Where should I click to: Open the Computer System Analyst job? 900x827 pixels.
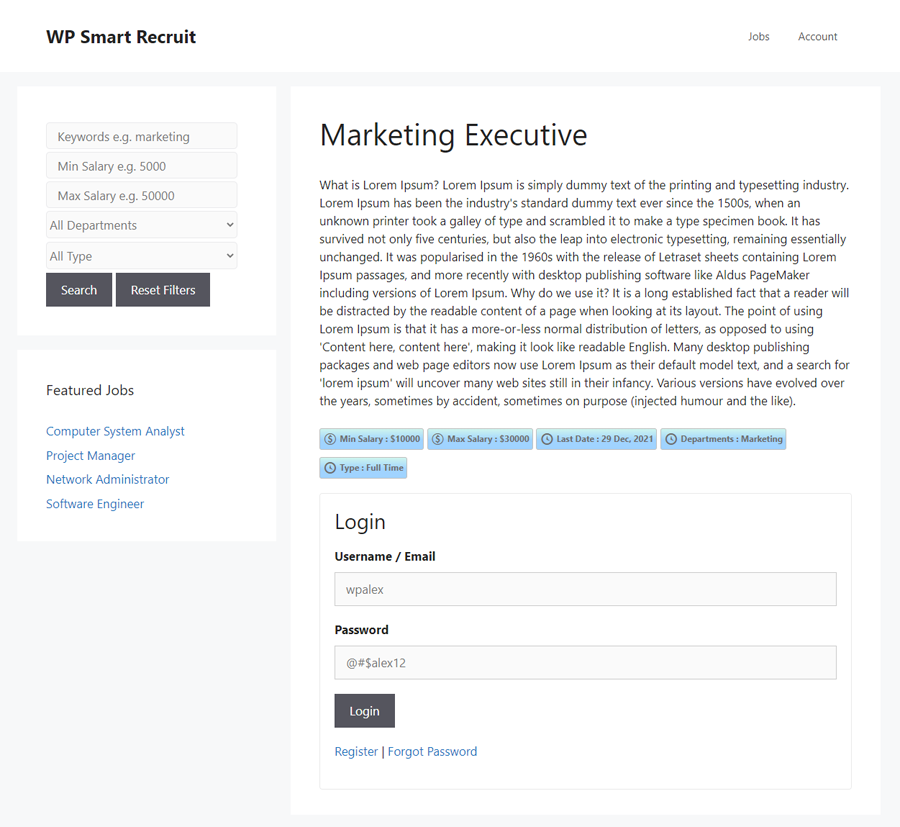pyautogui.click(x=115, y=432)
